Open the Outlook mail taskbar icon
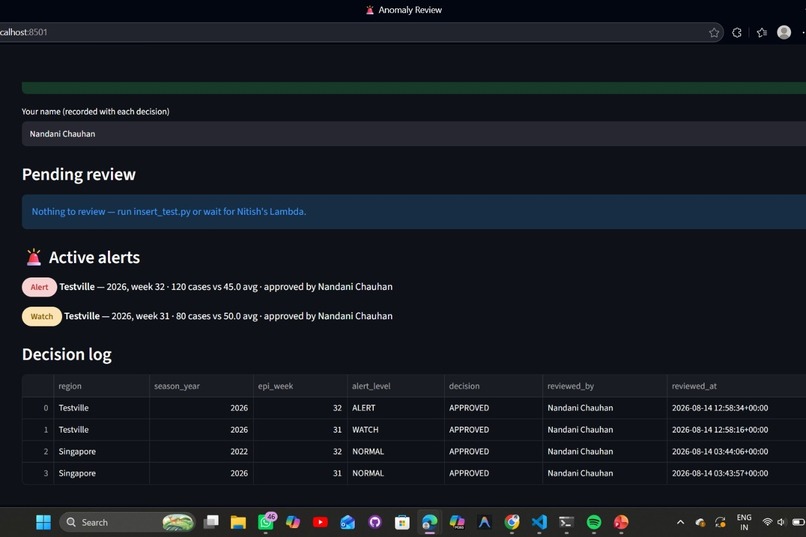The width and height of the screenshot is (806, 537). pos(347,523)
